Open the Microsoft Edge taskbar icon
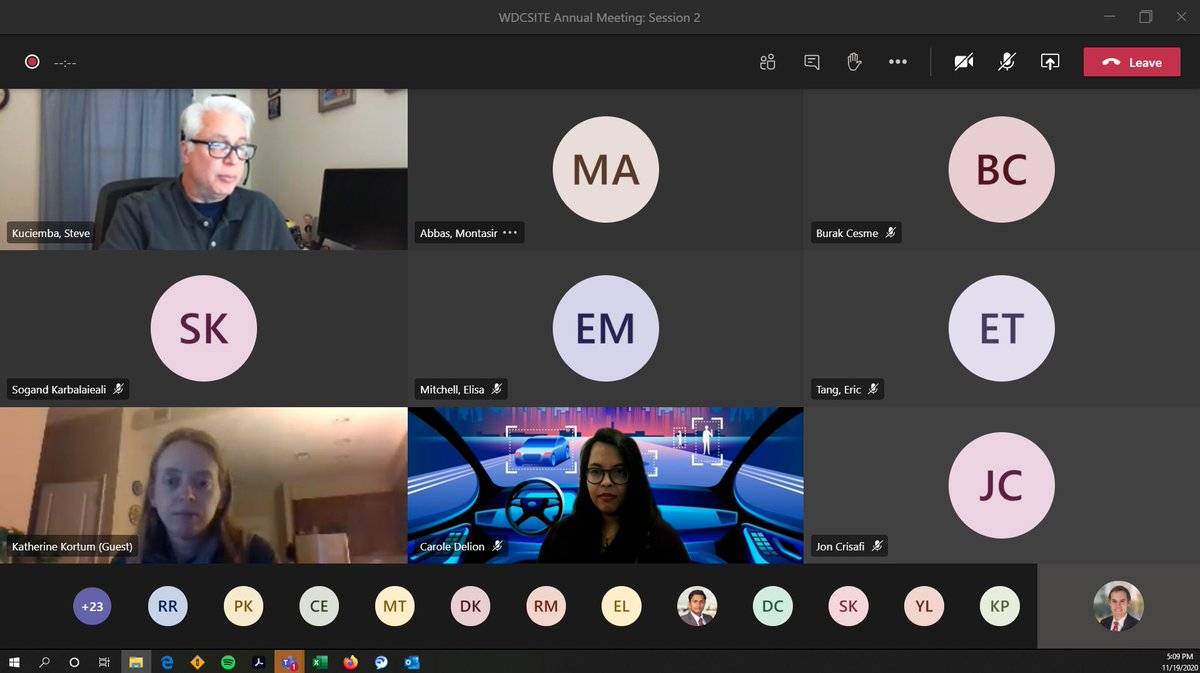Viewport: 1200px width, 673px height. coord(167,662)
